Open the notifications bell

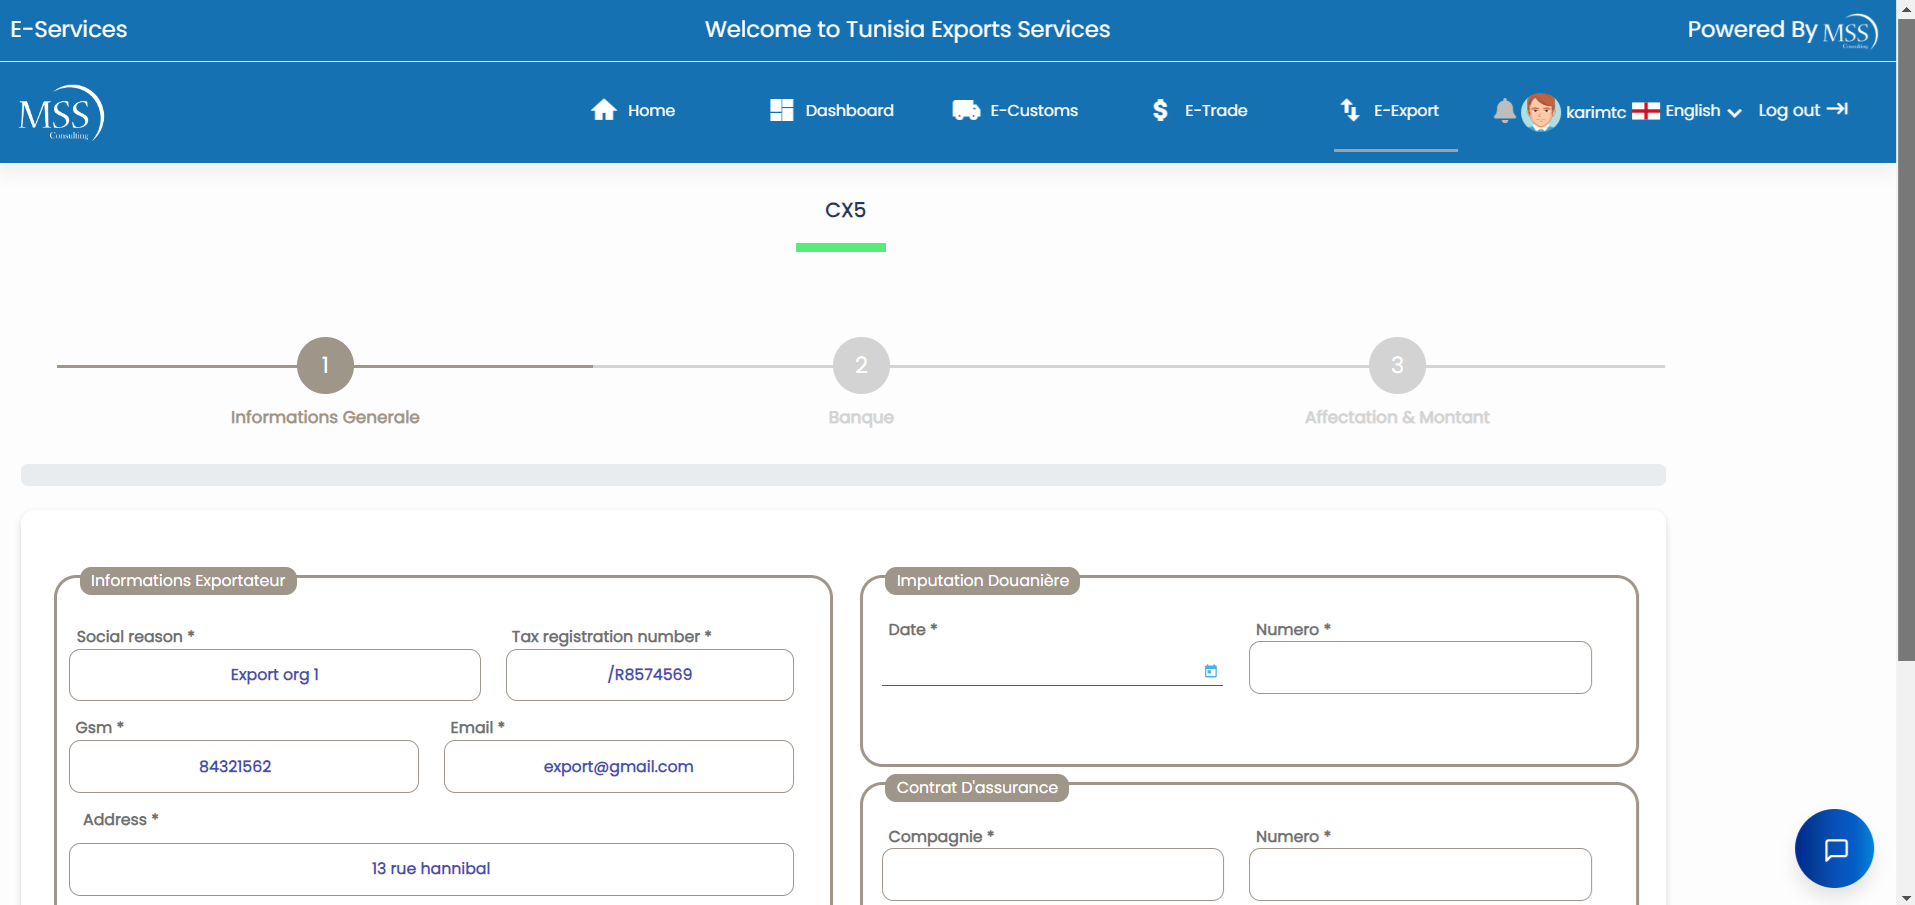click(x=1504, y=111)
